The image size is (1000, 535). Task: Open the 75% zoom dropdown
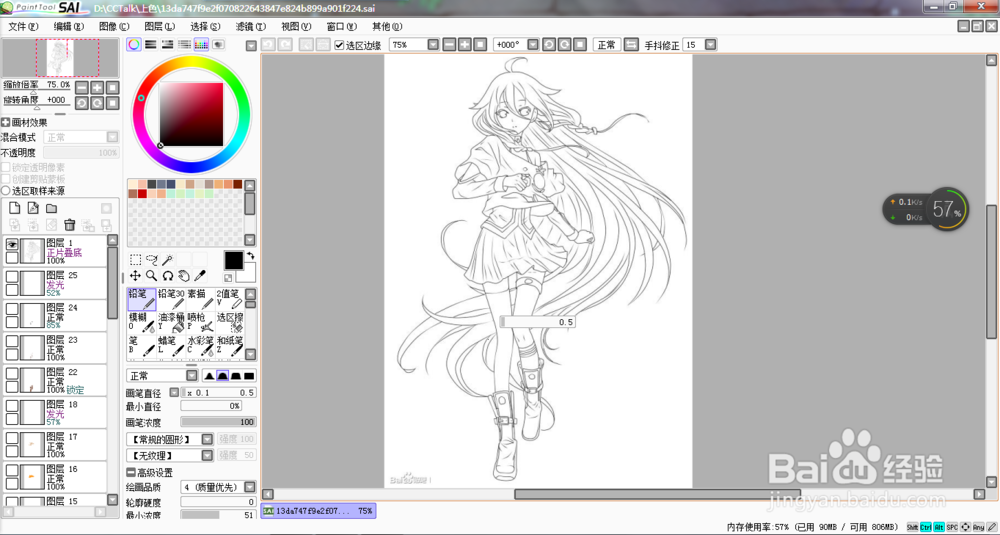(x=433, y=45)
